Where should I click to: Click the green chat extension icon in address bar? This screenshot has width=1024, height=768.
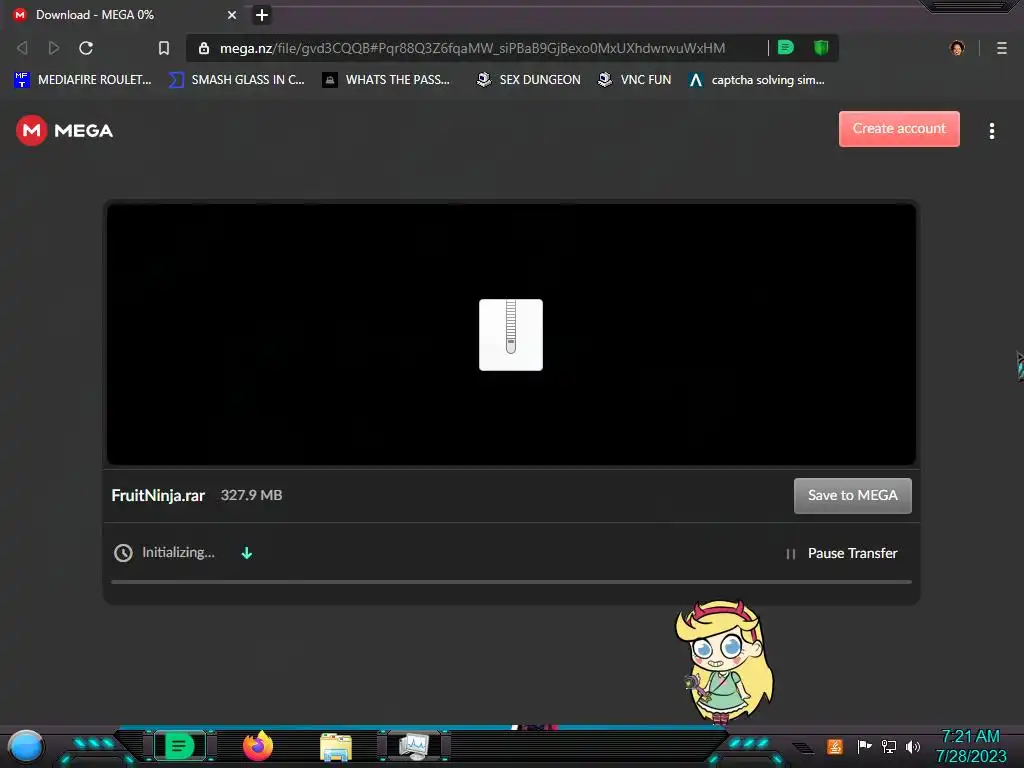pos(786,47)
